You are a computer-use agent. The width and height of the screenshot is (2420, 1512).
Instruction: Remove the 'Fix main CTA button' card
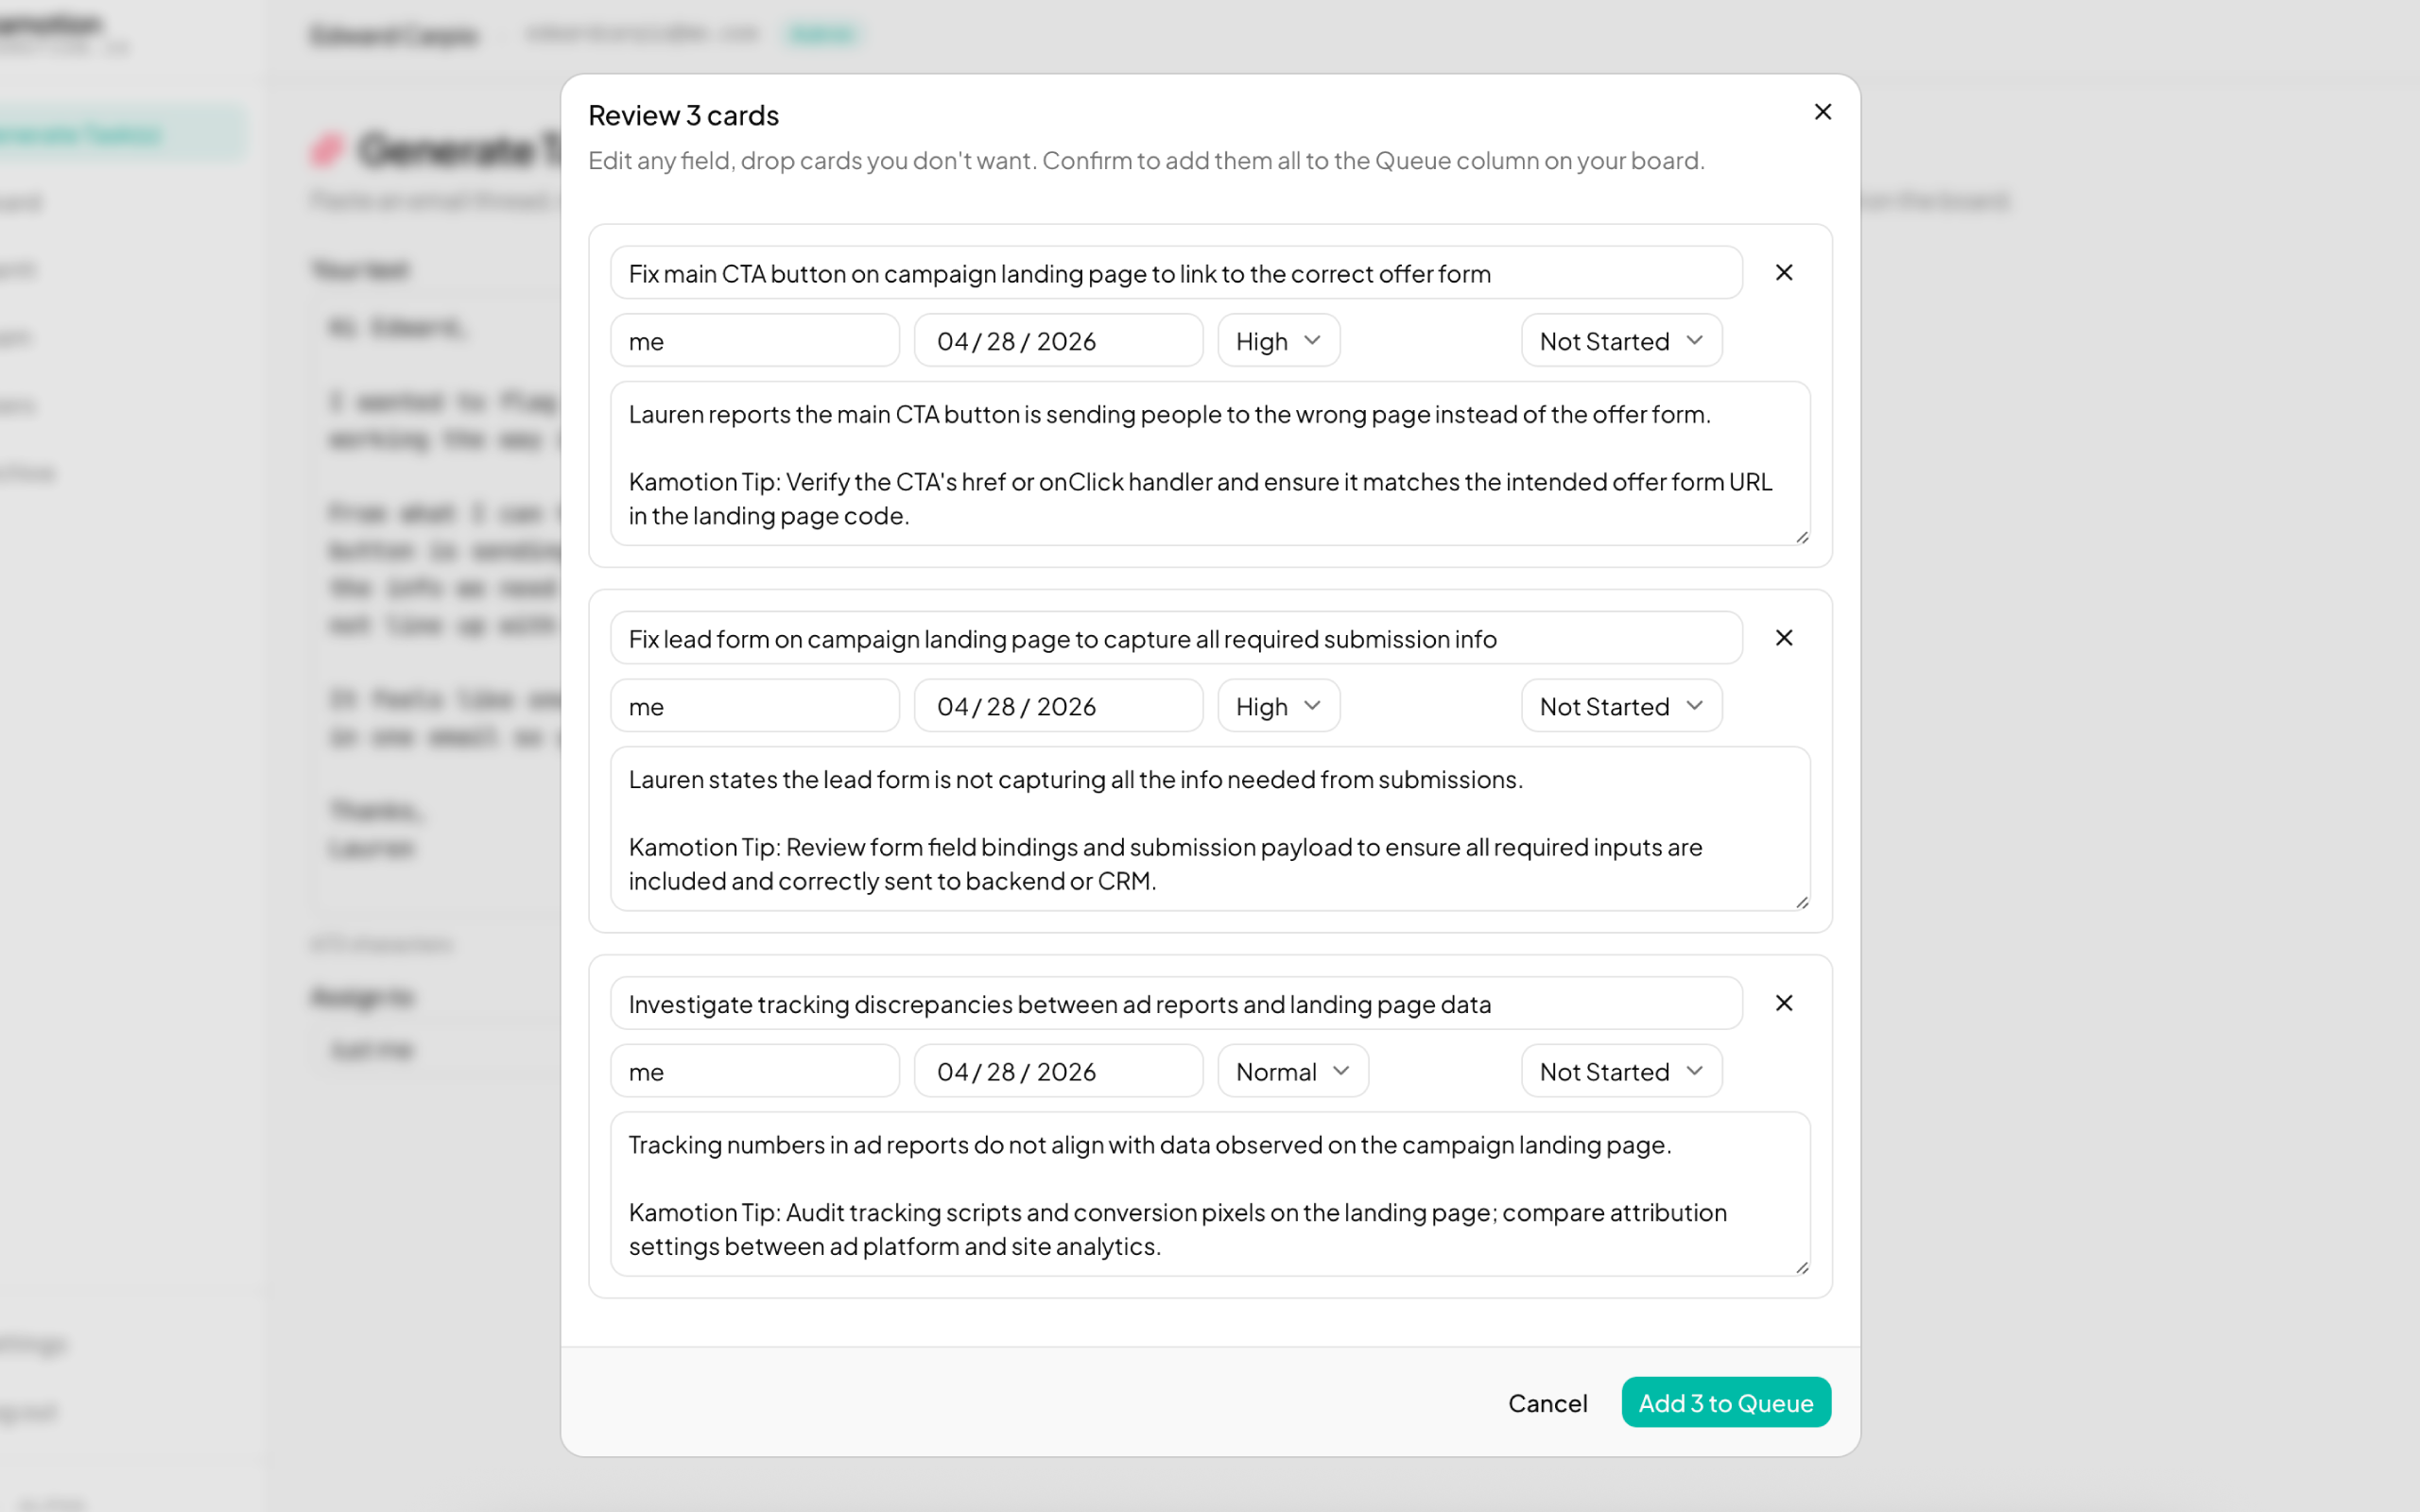click(1784, 272)
